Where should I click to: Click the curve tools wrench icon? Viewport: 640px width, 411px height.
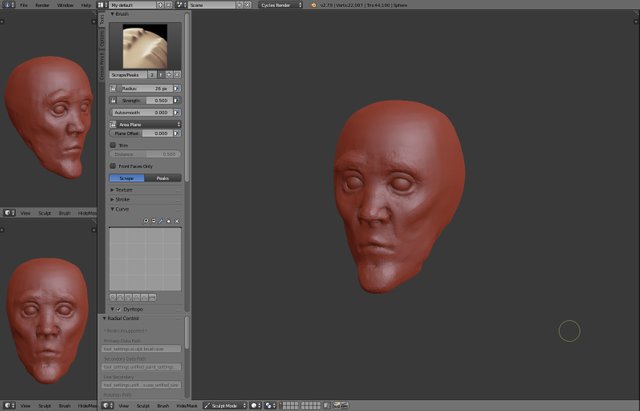point(161,221)
